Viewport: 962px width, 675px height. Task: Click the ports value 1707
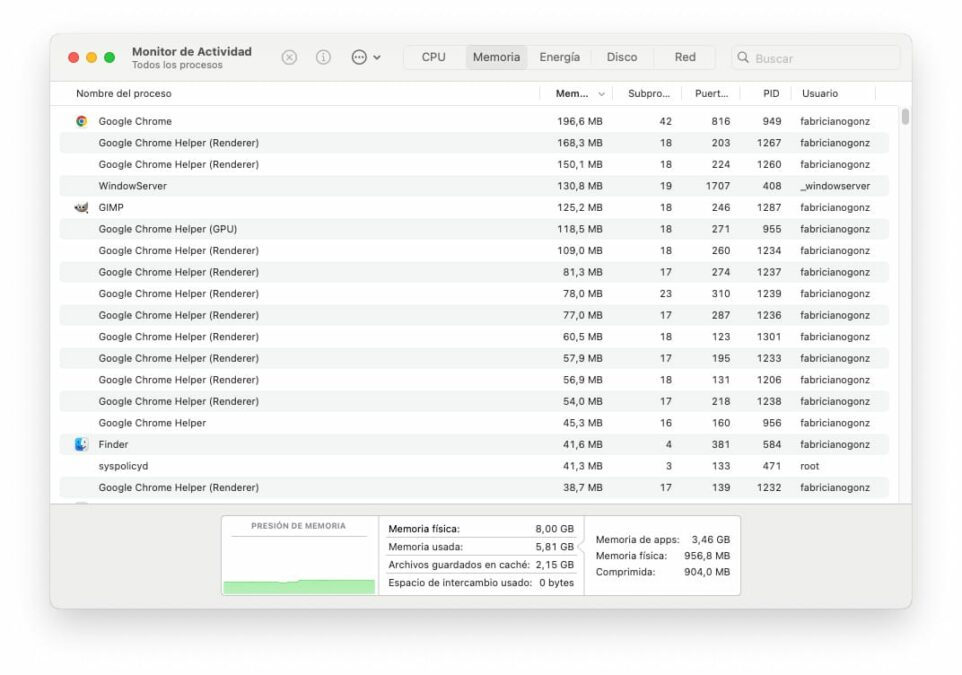coord(718,186)
